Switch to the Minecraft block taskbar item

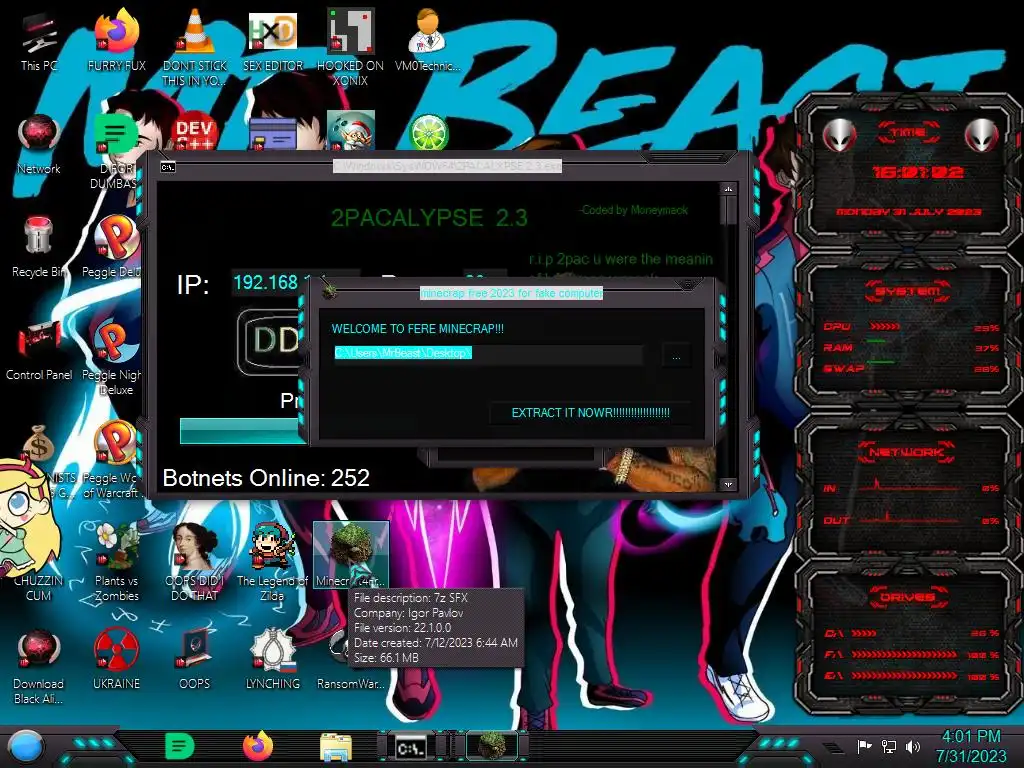[x=491, y=746]
